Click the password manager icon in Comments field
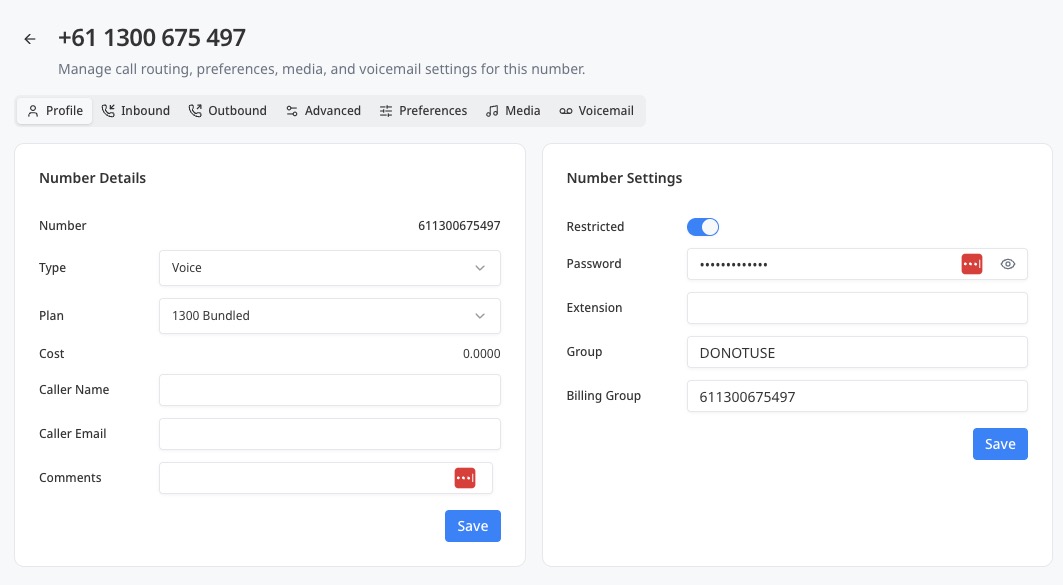1063x585 pixels. 464,478
